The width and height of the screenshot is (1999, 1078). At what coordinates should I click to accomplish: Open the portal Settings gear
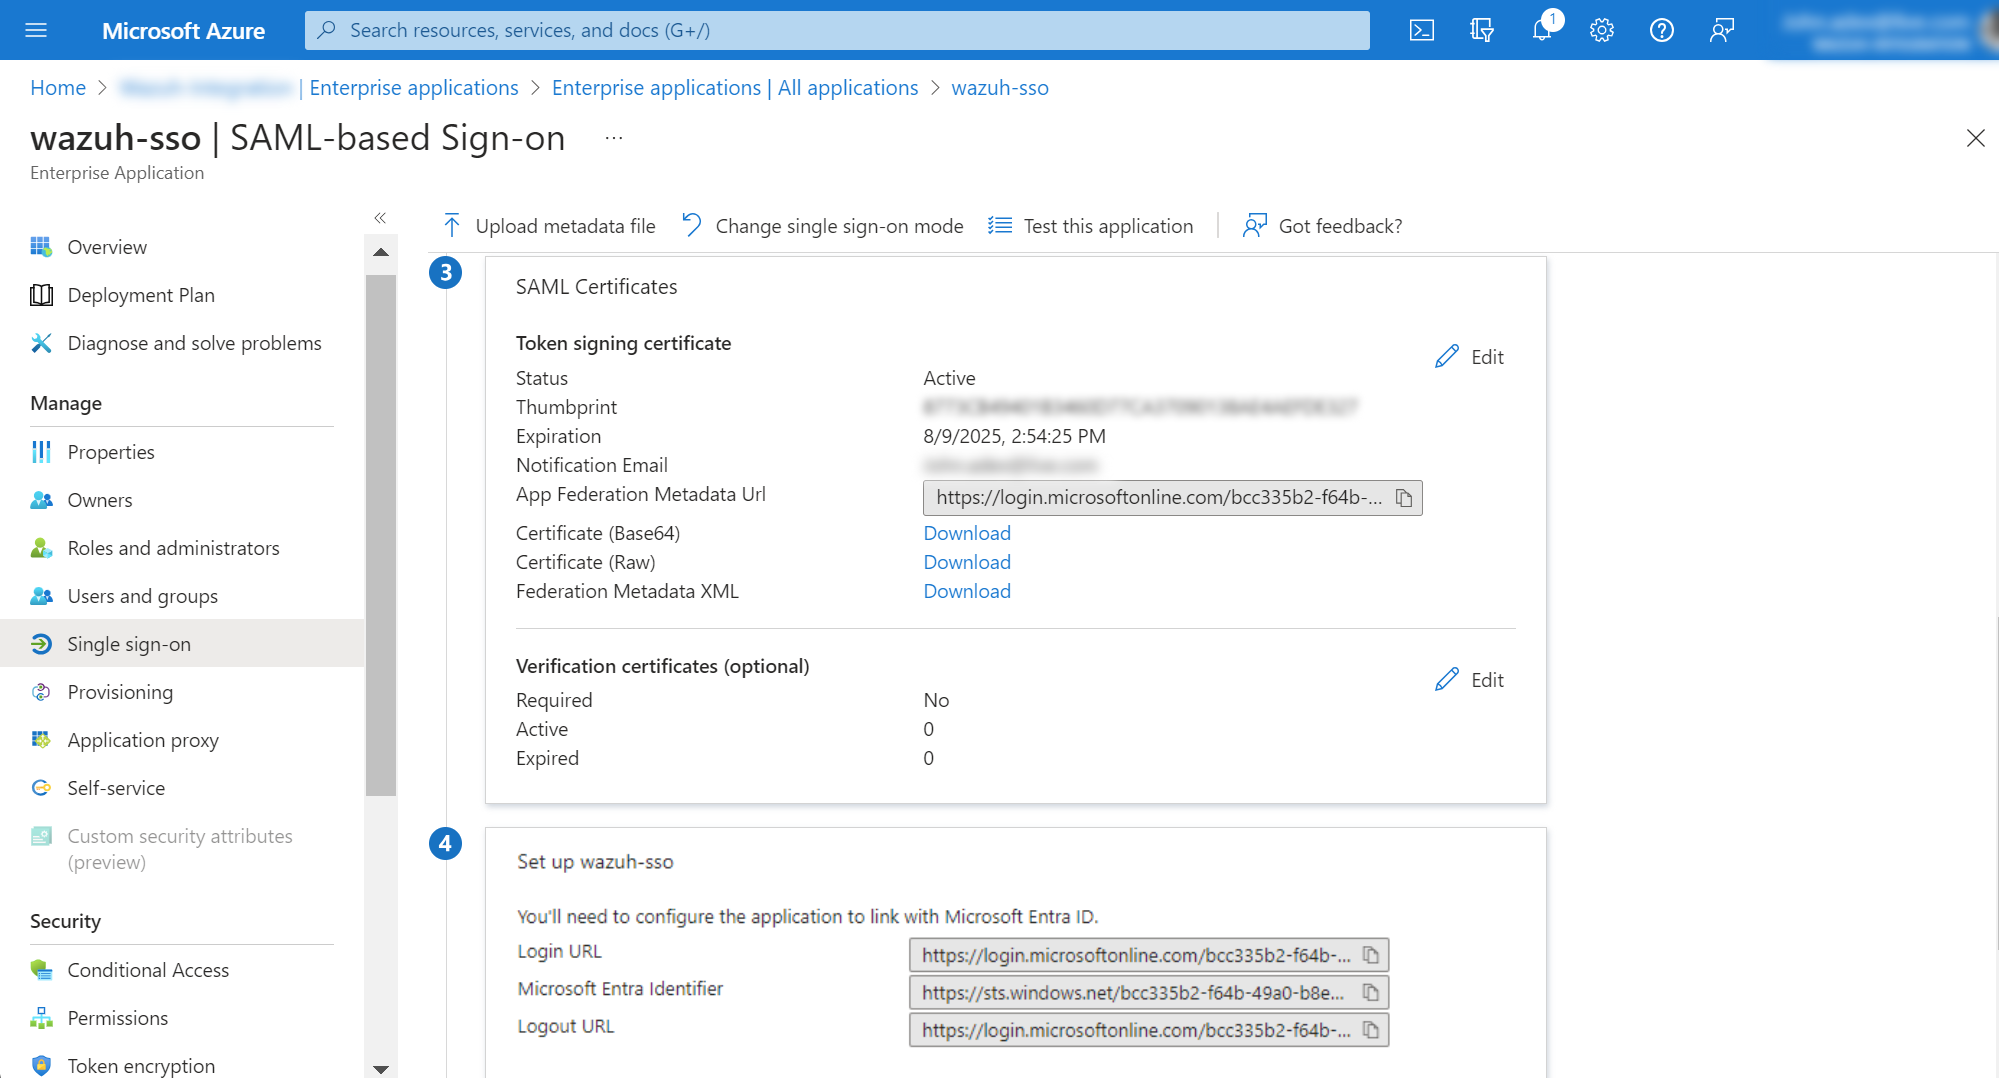coord(1602,30)
